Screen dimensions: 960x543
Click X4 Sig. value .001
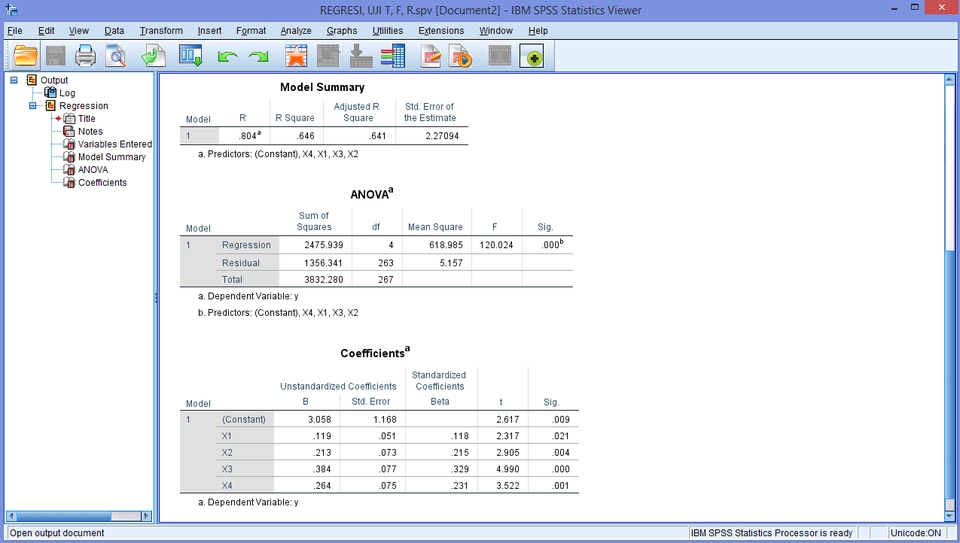click(x=561, y=485)
